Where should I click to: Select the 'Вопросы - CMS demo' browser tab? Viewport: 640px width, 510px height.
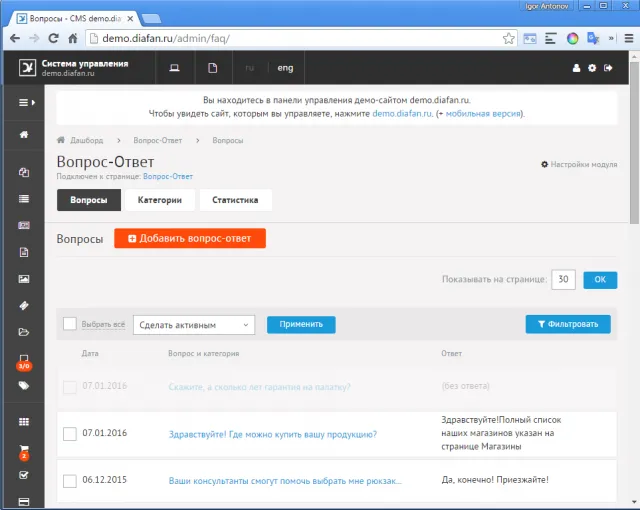coord(76,18)
